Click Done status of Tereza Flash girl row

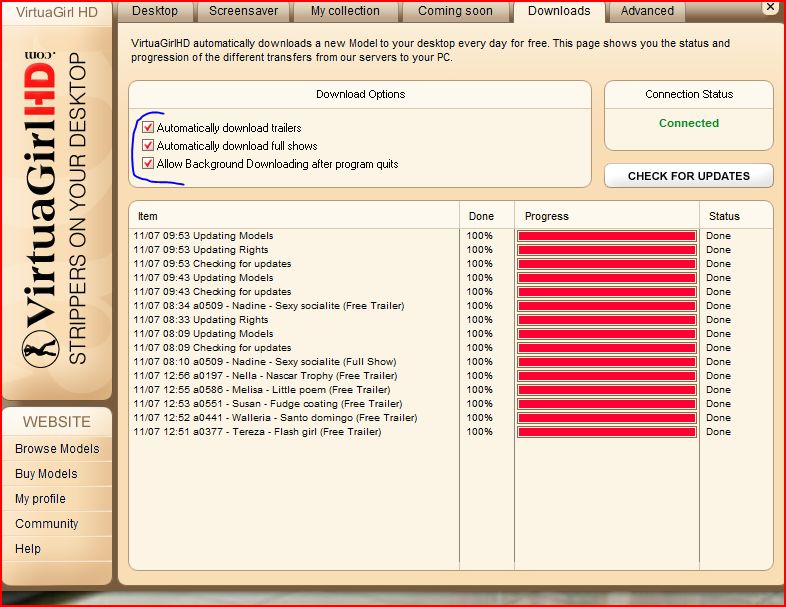coord(718,432)
